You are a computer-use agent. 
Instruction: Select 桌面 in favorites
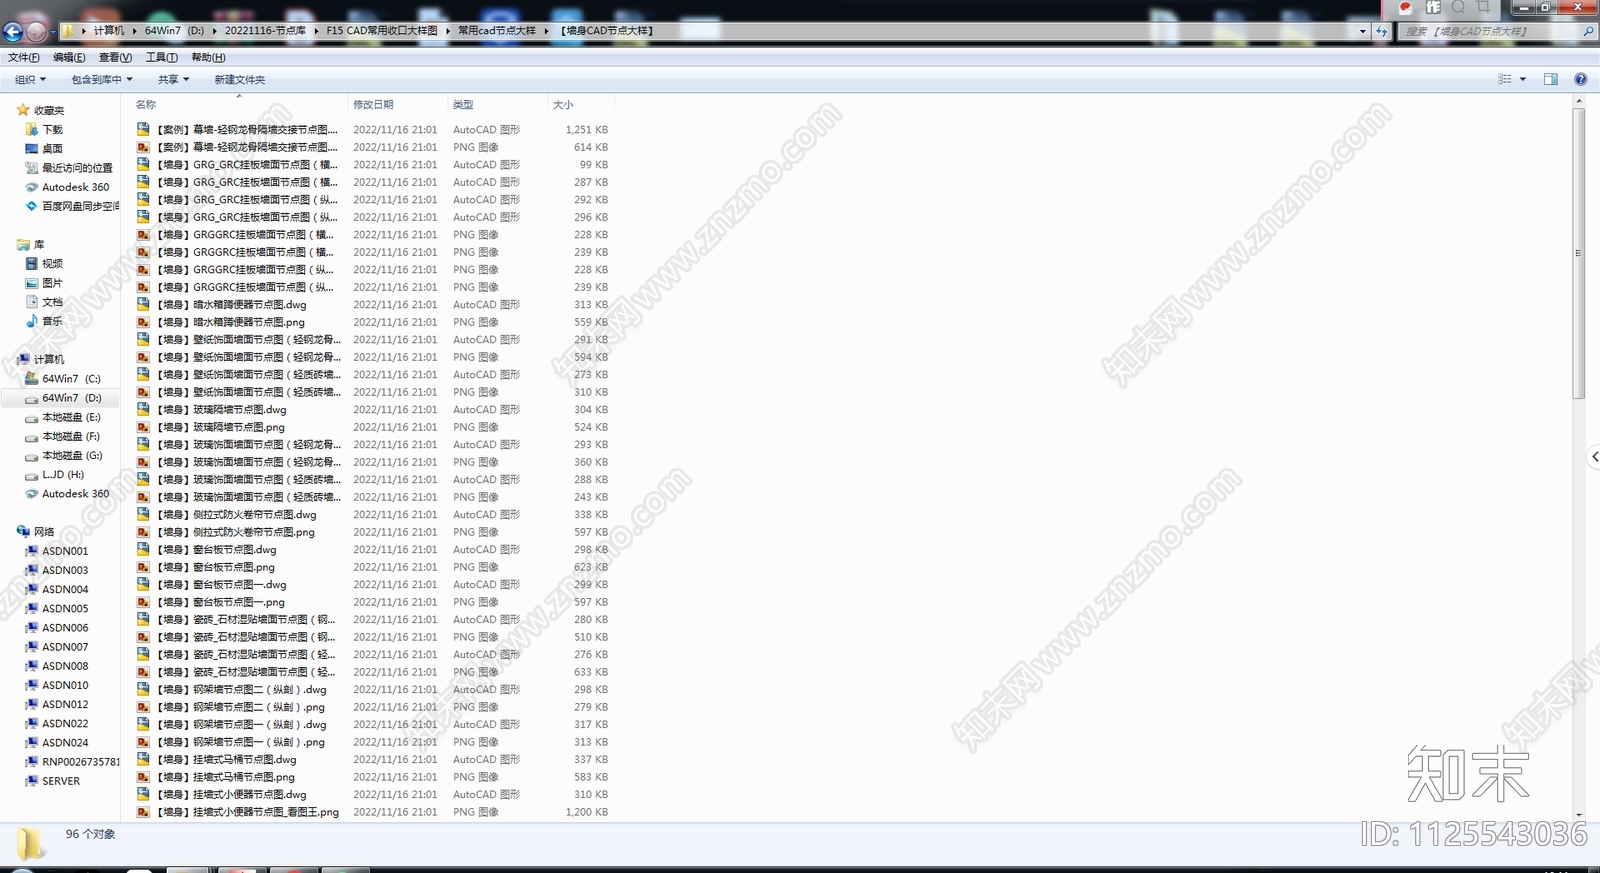(52, 148)
